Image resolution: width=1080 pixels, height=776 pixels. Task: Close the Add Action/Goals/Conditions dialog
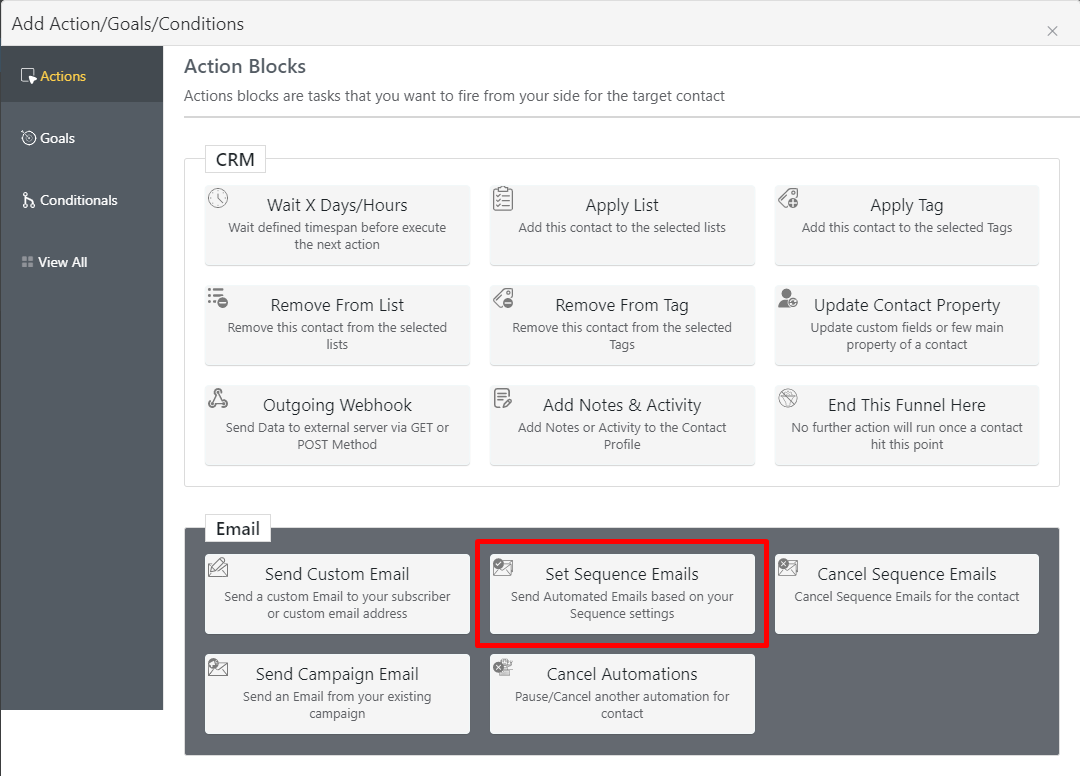pyautogui.click(x=1052, y=31)
